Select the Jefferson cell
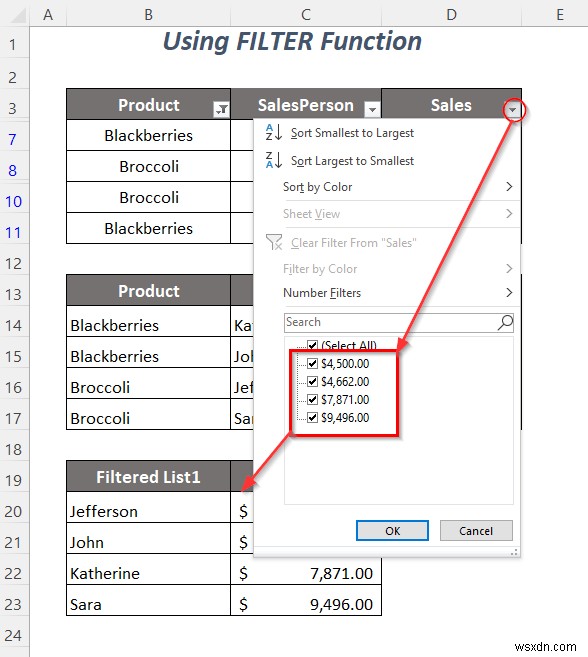This screenshot has height=657, width=588. [x=149, y=507]
